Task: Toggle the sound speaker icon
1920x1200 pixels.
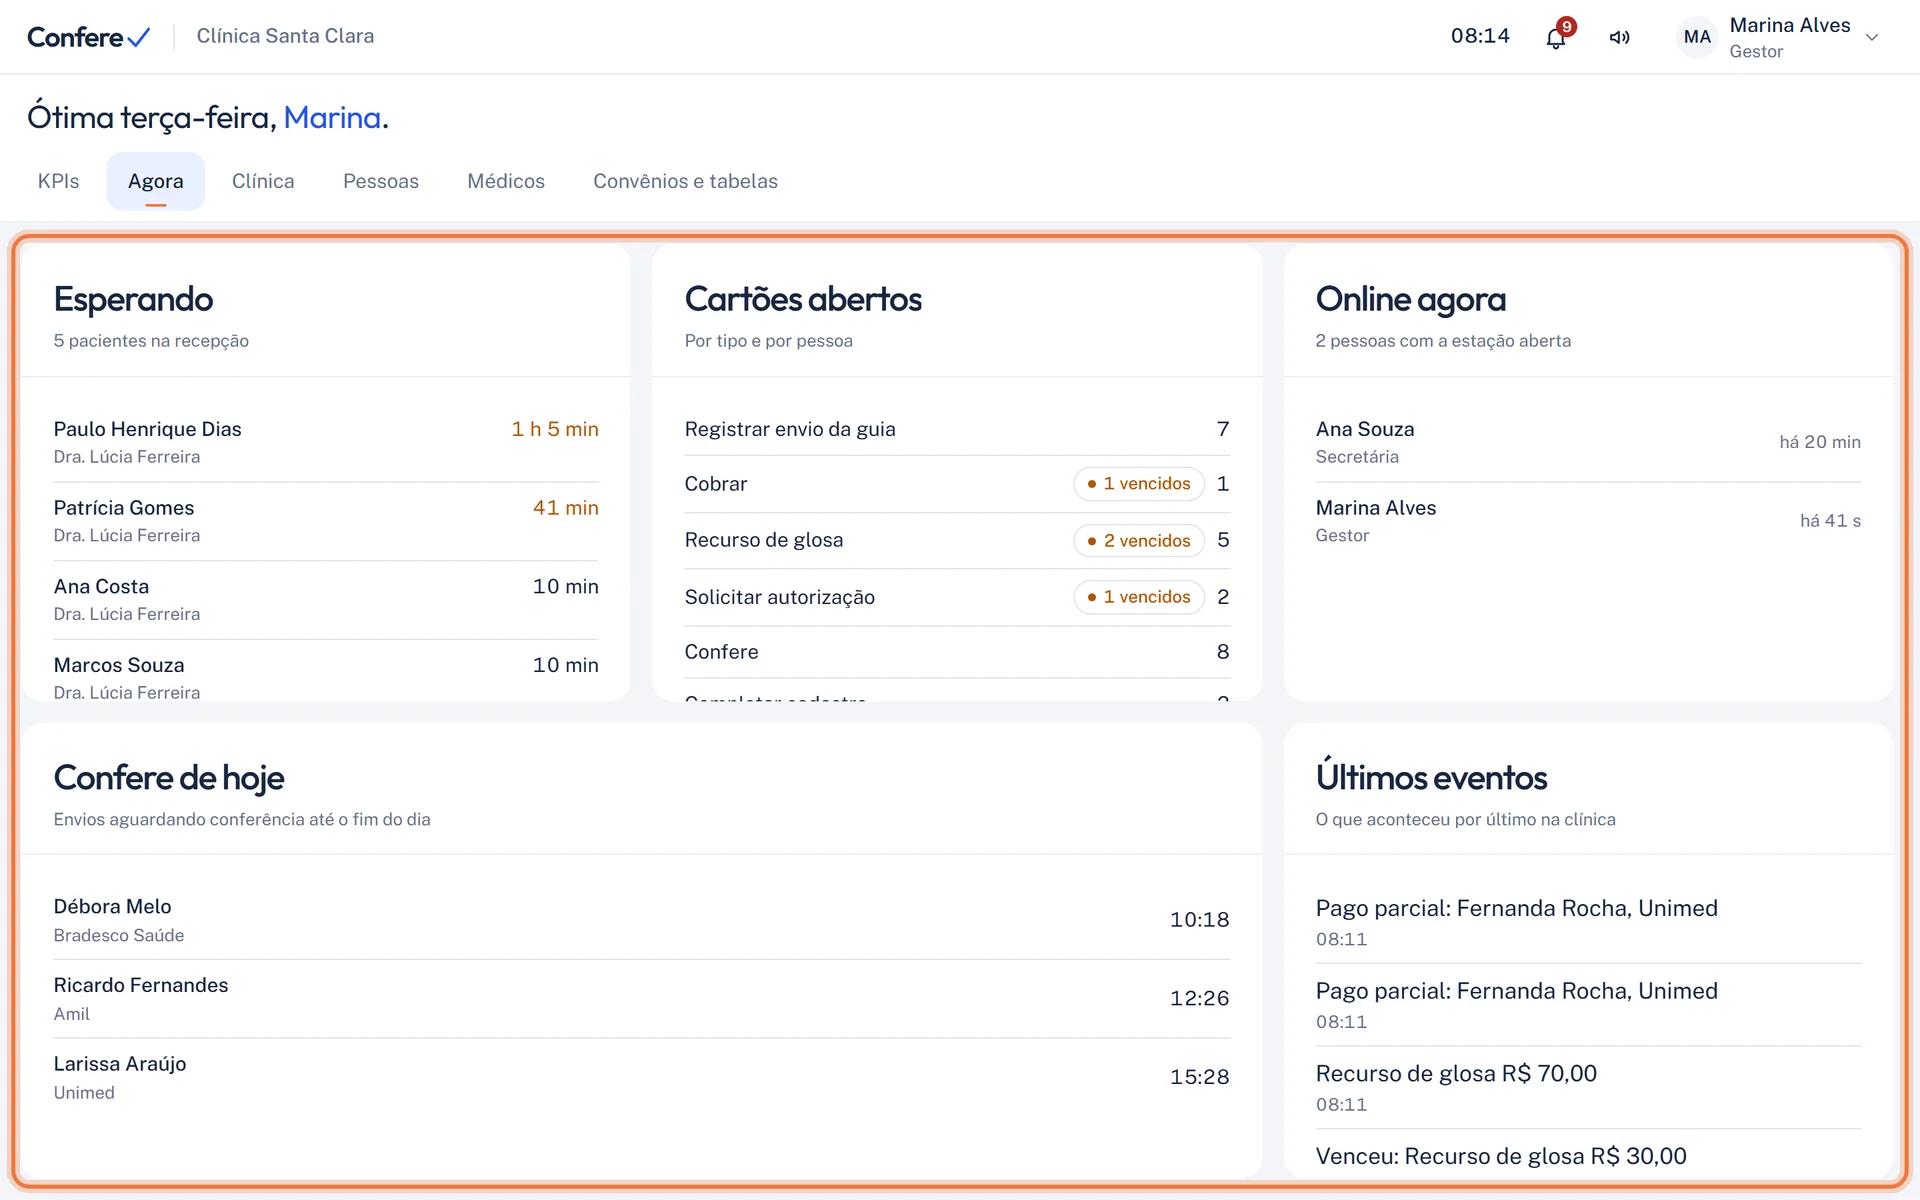Action: [1619, 37]
